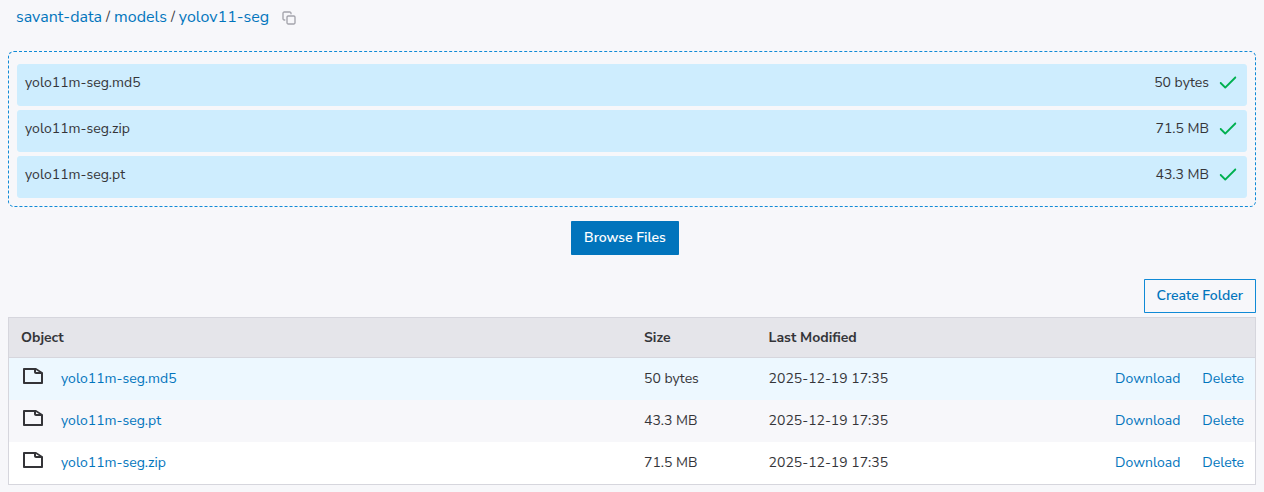Go to the yolov11-seg breadcrumb

224,17
